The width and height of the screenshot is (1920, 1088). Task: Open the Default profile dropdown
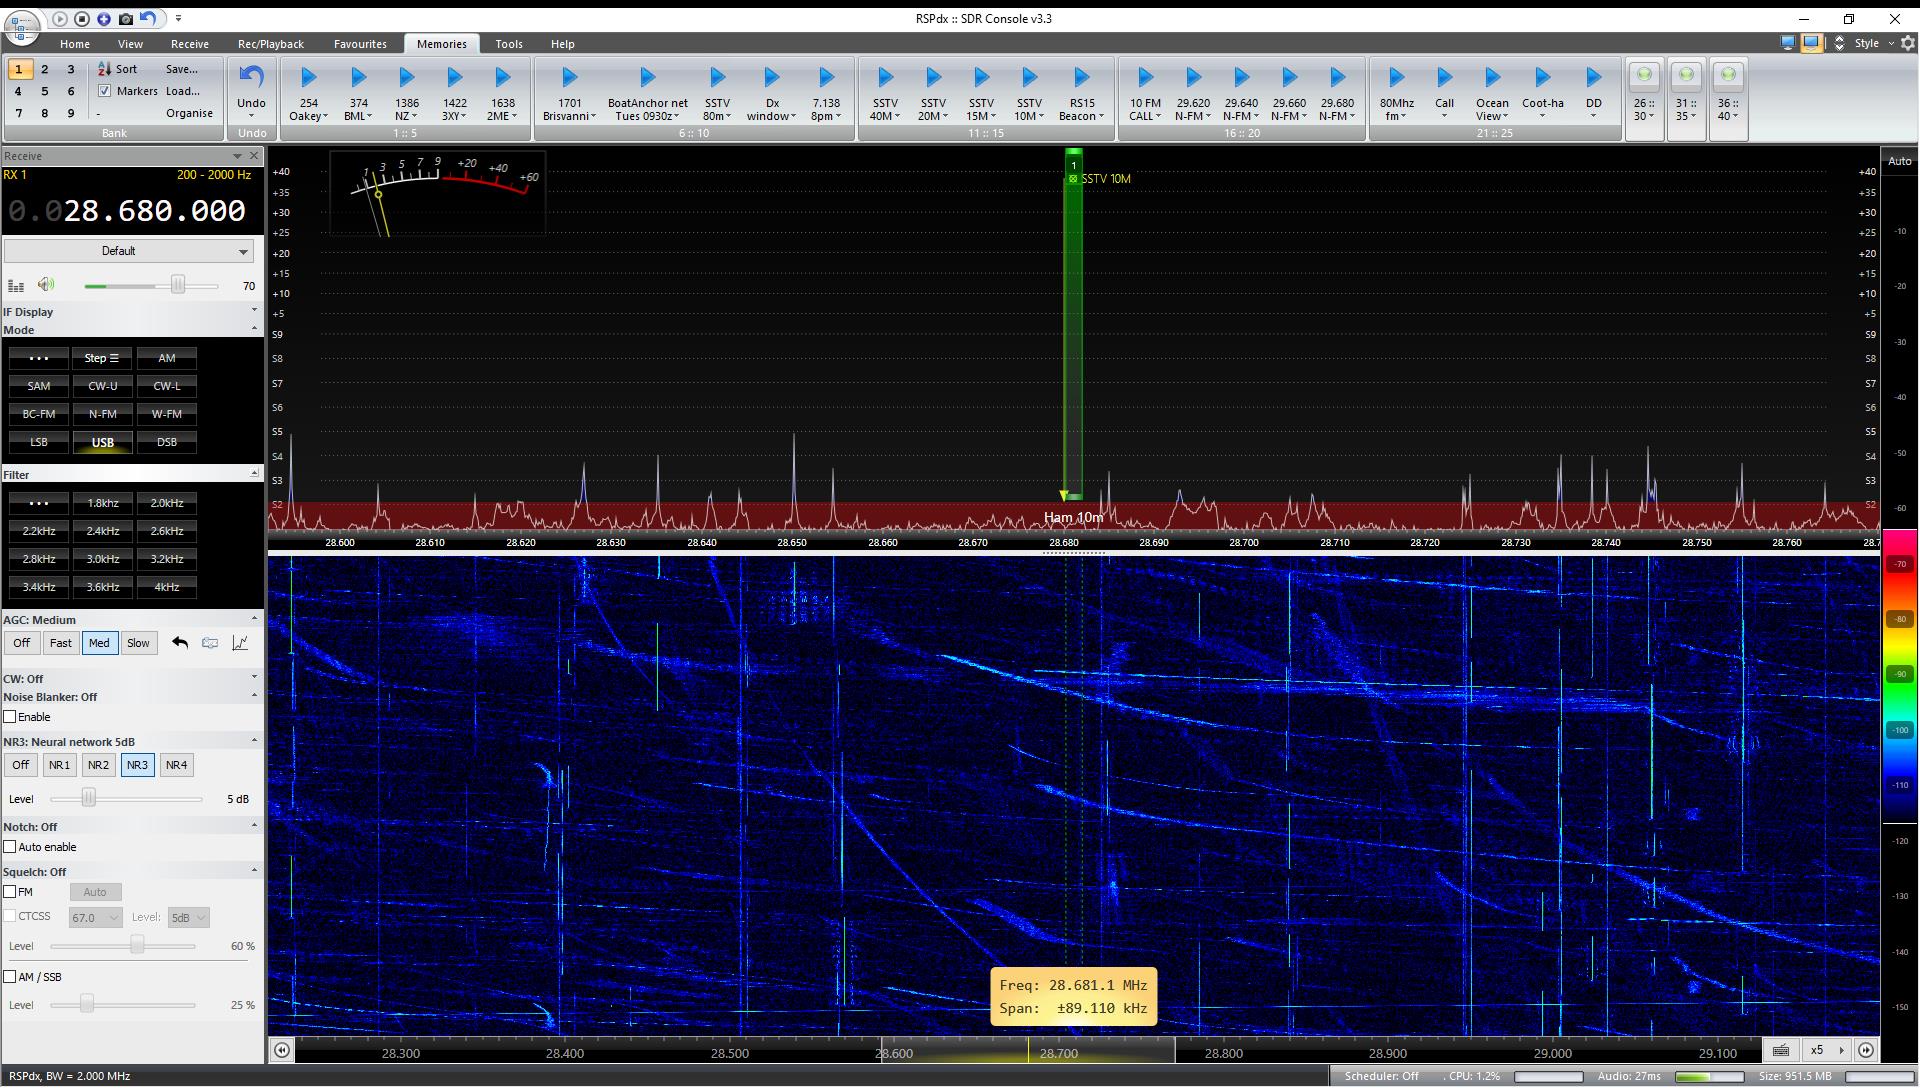128,251
